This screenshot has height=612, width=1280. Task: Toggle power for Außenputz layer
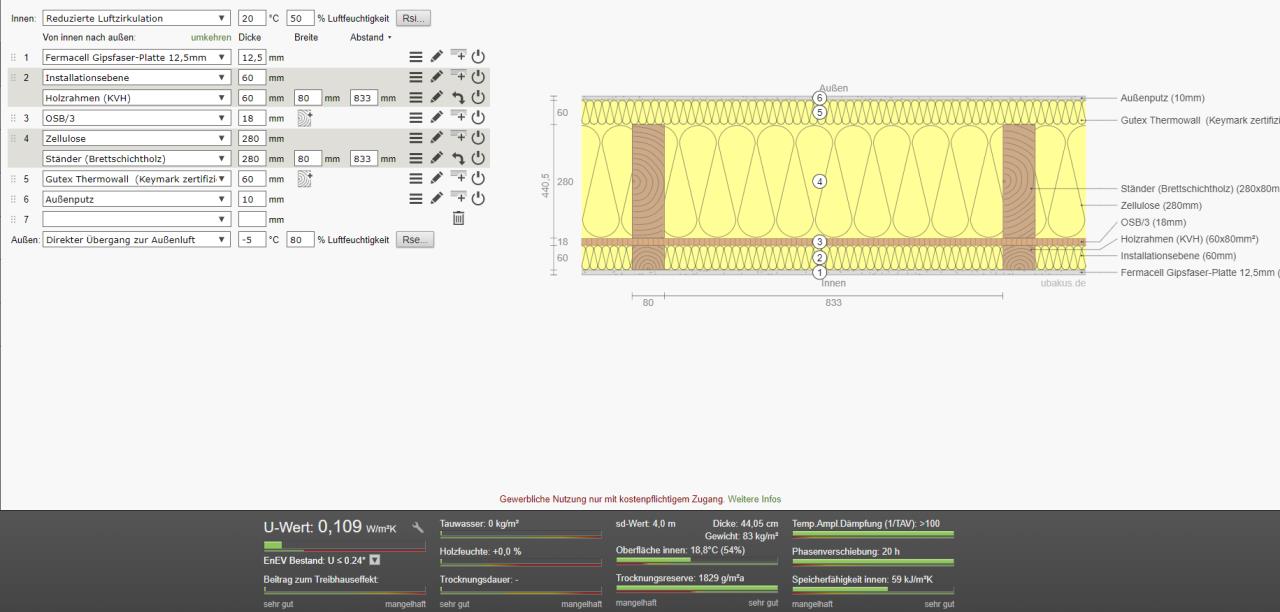pyautogui.click(x=478, y=198)
